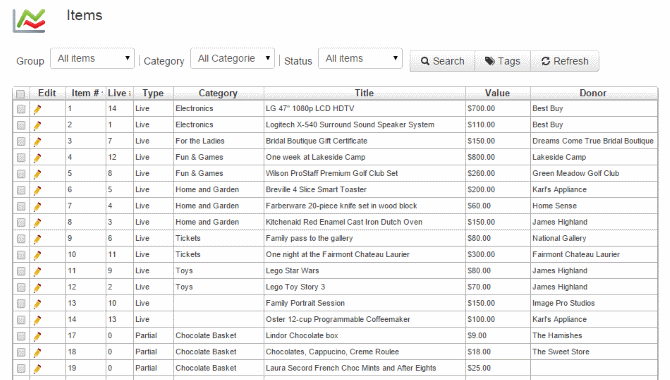Viewport: 670px width, 380px height.
Task: Edit Family Portrait Session item
Action: (x=37, y=304)
